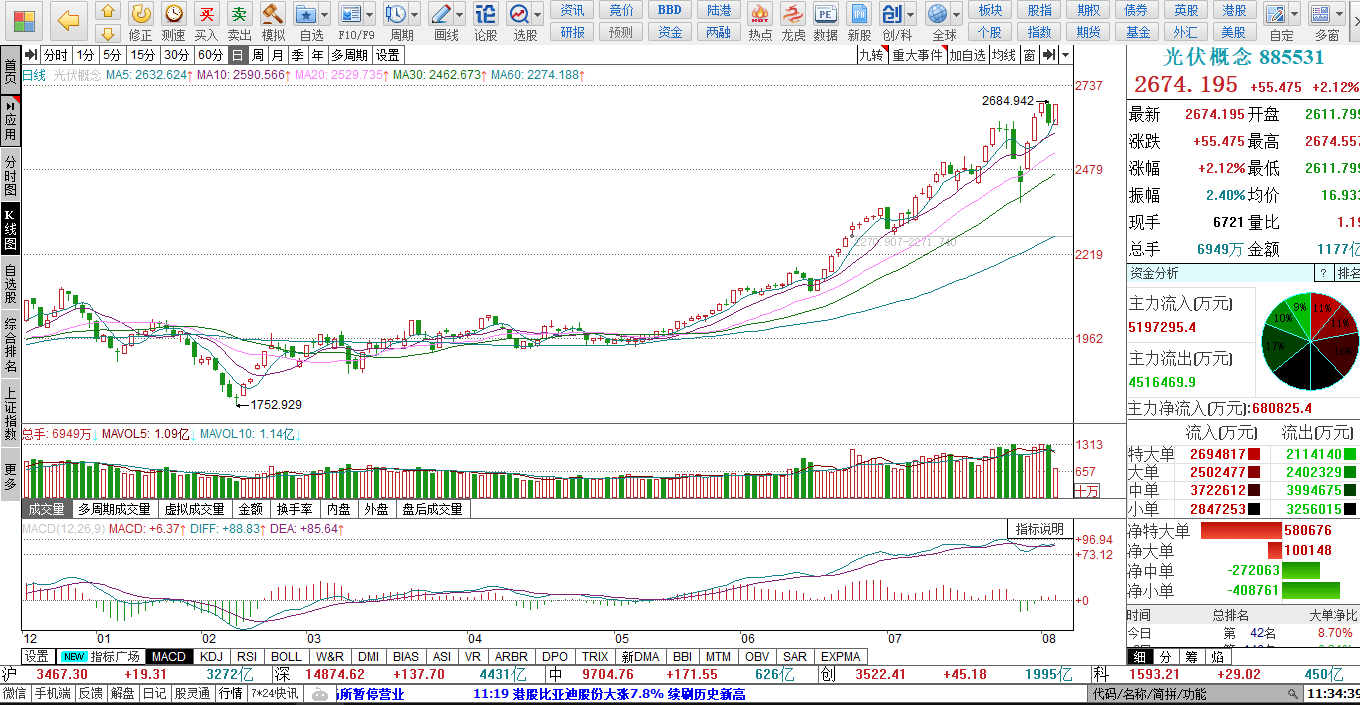Viewport: 1360px width, 705px height.
Task: Go to the previous stock with up arrow
Action: coord(108,11)
